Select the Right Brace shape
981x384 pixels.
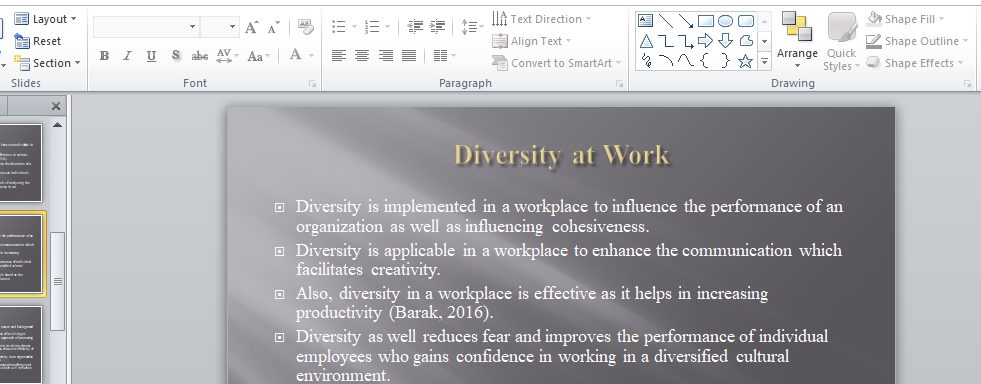(x=725, y=61)
